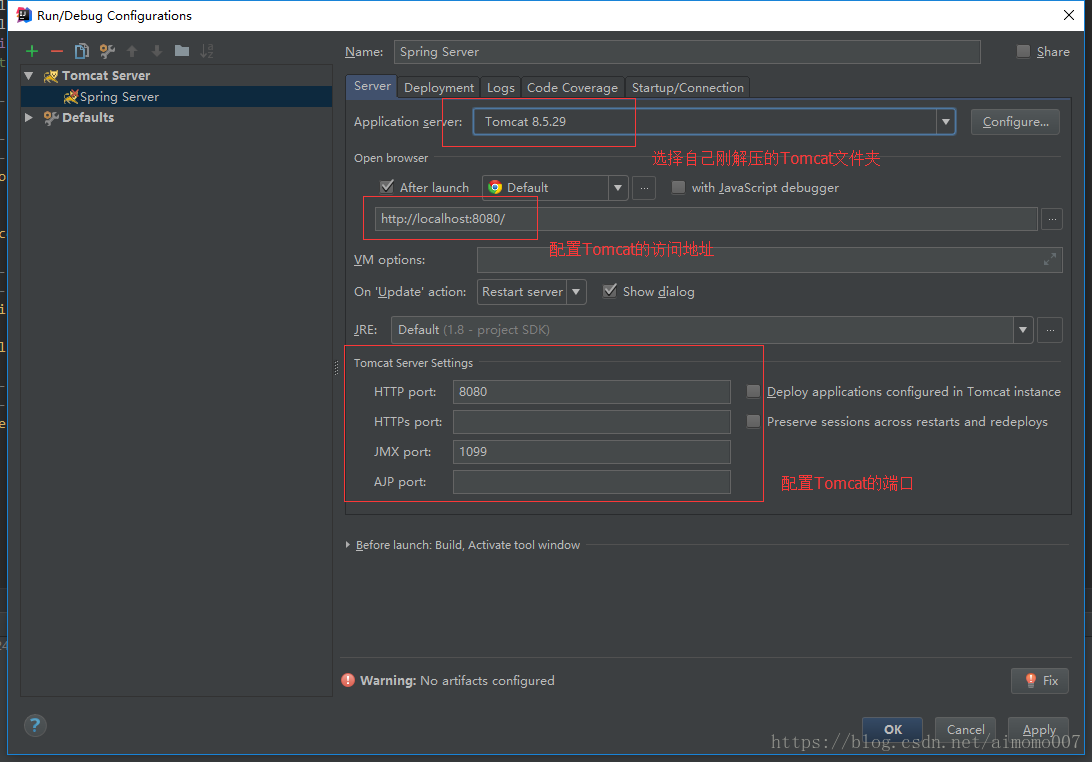Viewport: 1092px width, 762px height.
Task: Select Tomcat Server tree node
Action: pyautogui.click(x=105, y=75)
